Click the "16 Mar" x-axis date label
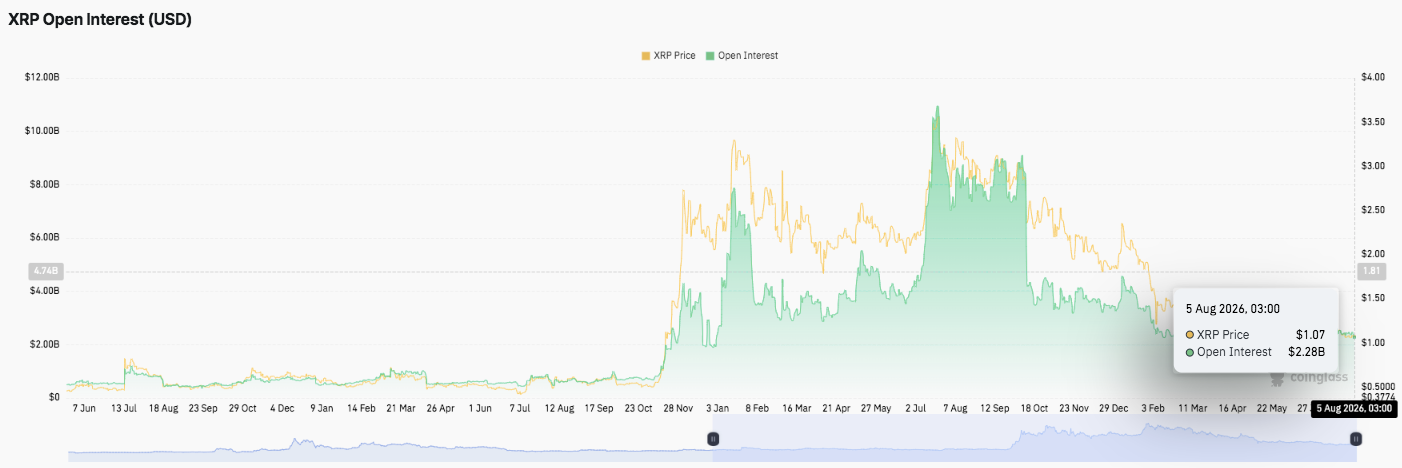Viewport: 1402px width, 468px height. [x=797, y=409]
